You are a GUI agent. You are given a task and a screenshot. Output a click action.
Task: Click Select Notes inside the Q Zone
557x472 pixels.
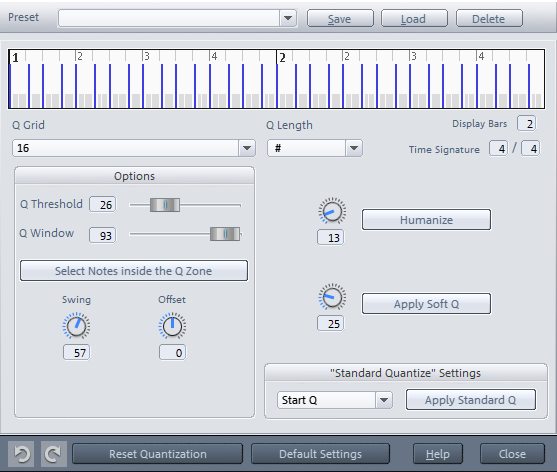(x=134, y=271)
